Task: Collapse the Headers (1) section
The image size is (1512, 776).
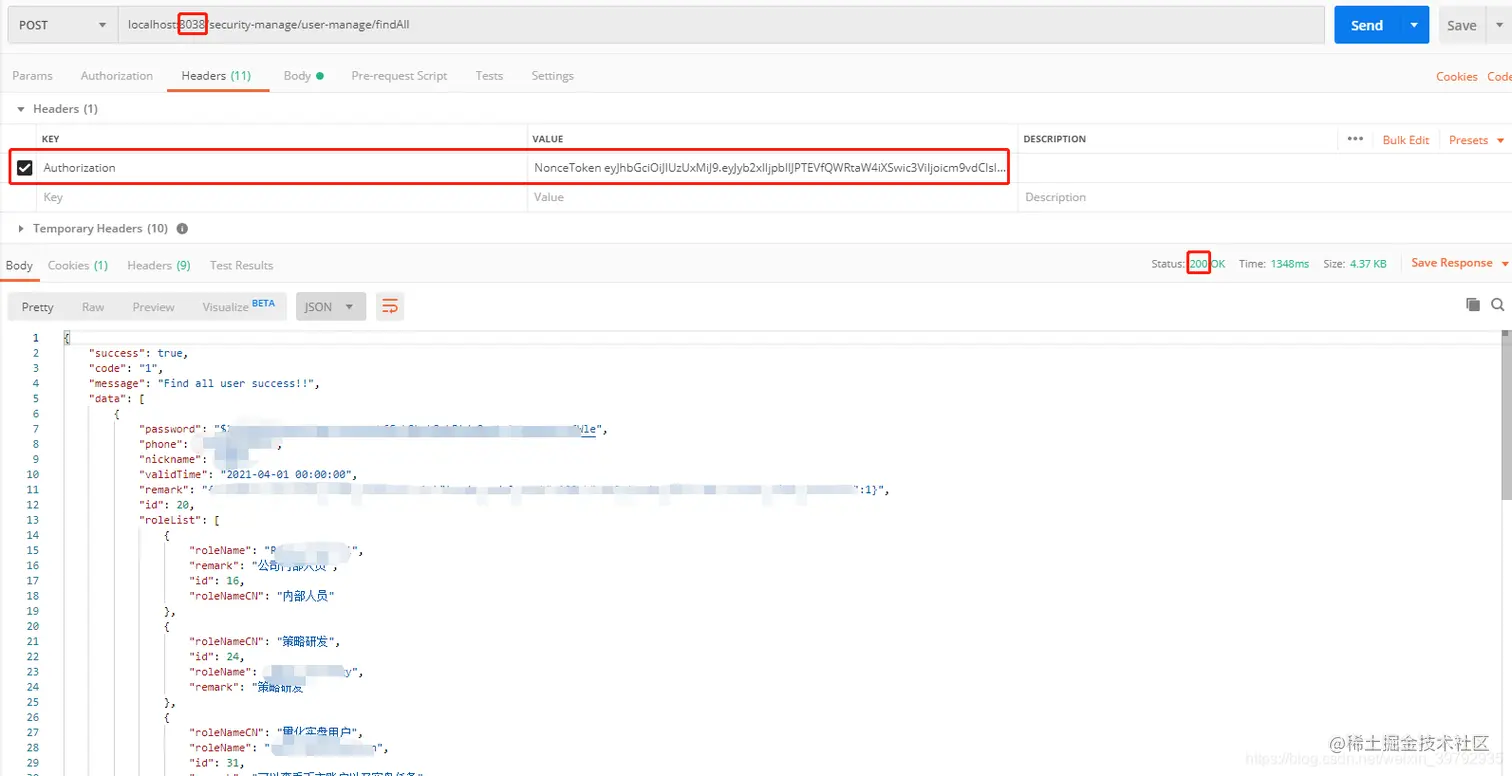Action: pyautogui.click(x=20, y=109)
